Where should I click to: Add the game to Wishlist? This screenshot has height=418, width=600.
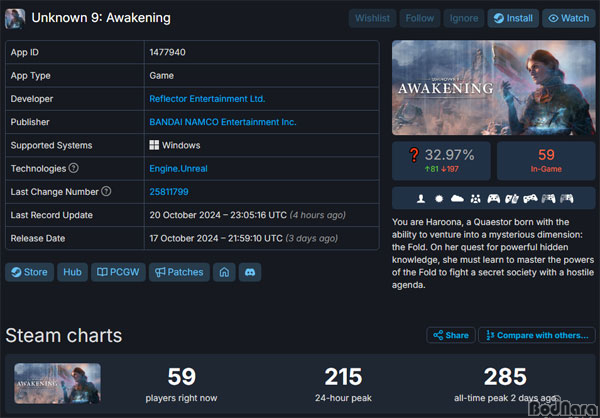tap(372, 18)
